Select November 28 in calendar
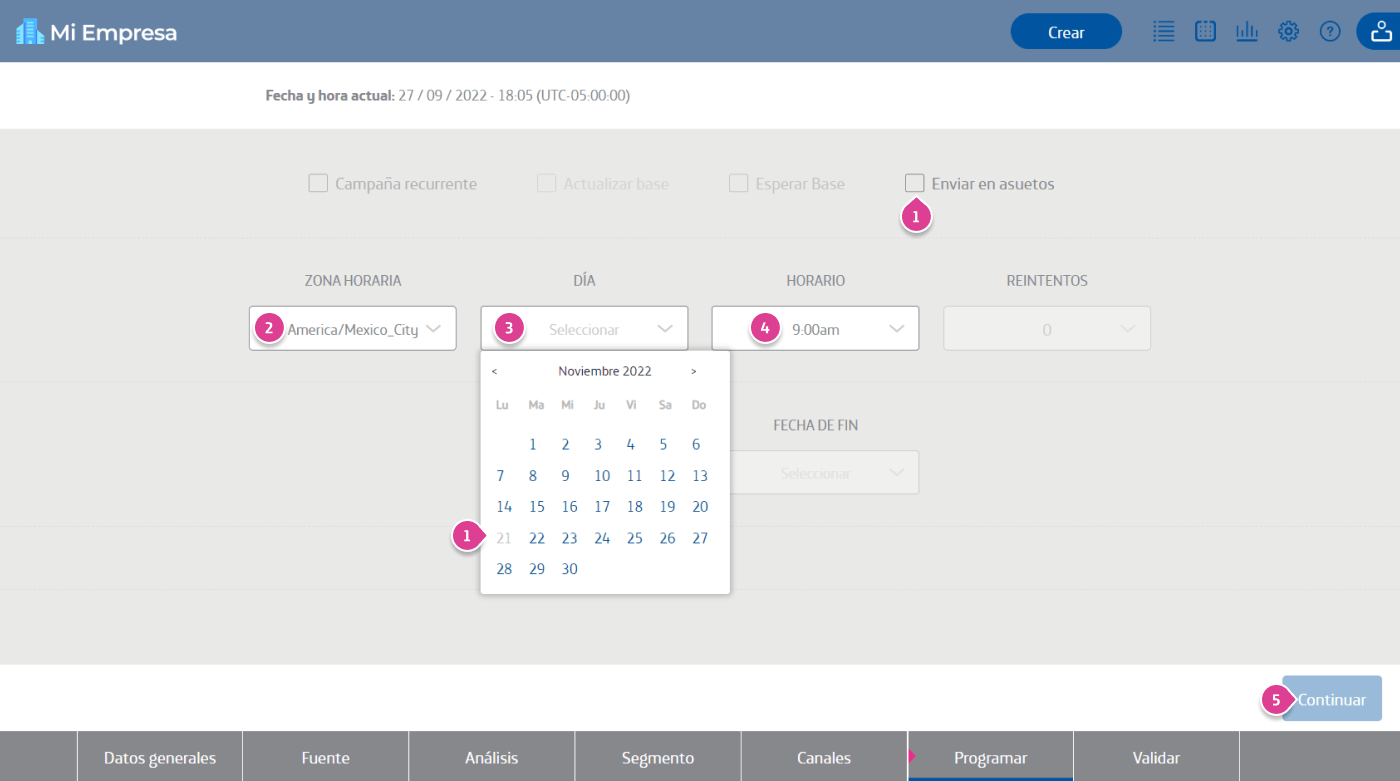Viewport: 1400px width, 781px height. click(x=504, y=569)
